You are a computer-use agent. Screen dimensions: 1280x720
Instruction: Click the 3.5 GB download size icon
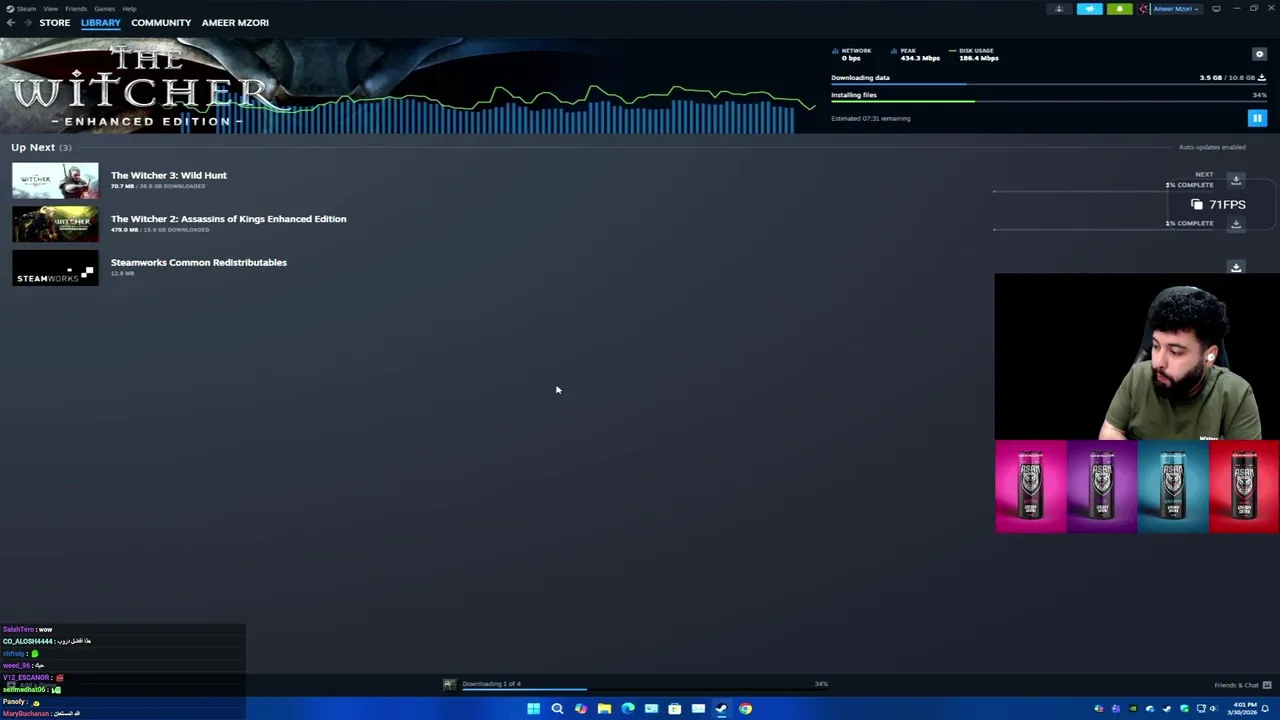click(1262, 77)
